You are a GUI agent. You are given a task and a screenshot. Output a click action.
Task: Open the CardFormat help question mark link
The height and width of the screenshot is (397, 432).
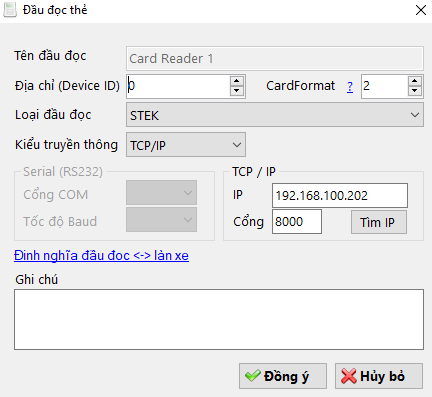coord(350,87)
